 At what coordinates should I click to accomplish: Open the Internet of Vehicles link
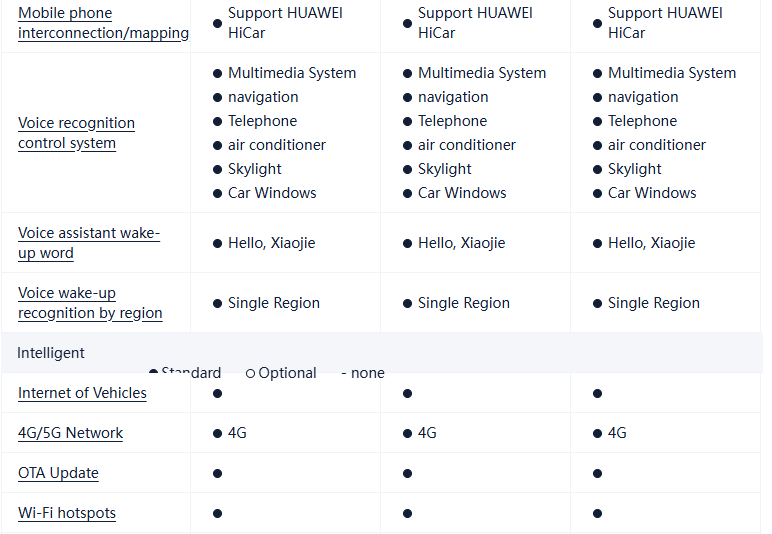(82, 393)
